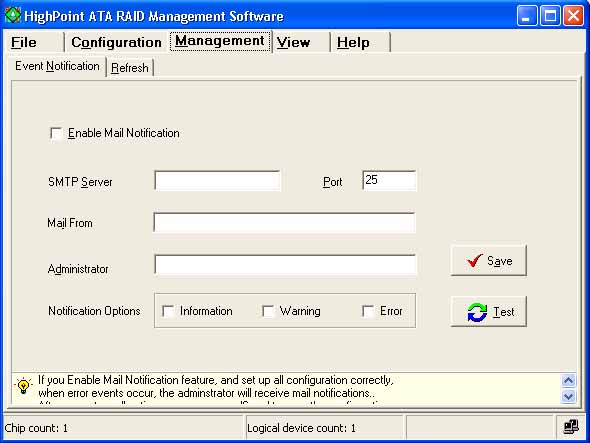Tick the Warning notification option
590x443 pixels.
pyautogui.click(x=268, y=311)
